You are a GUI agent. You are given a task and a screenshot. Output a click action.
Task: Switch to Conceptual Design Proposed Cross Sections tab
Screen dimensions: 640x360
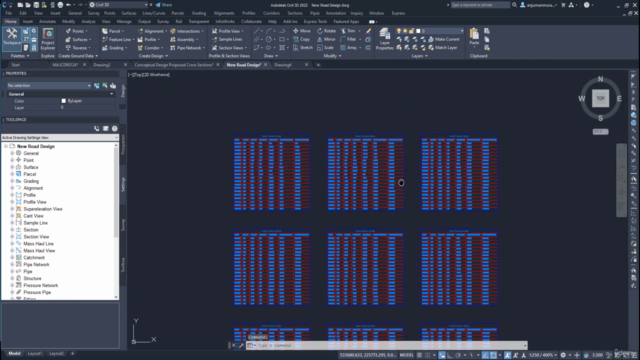pyautogui.click(x=173, y=65)
